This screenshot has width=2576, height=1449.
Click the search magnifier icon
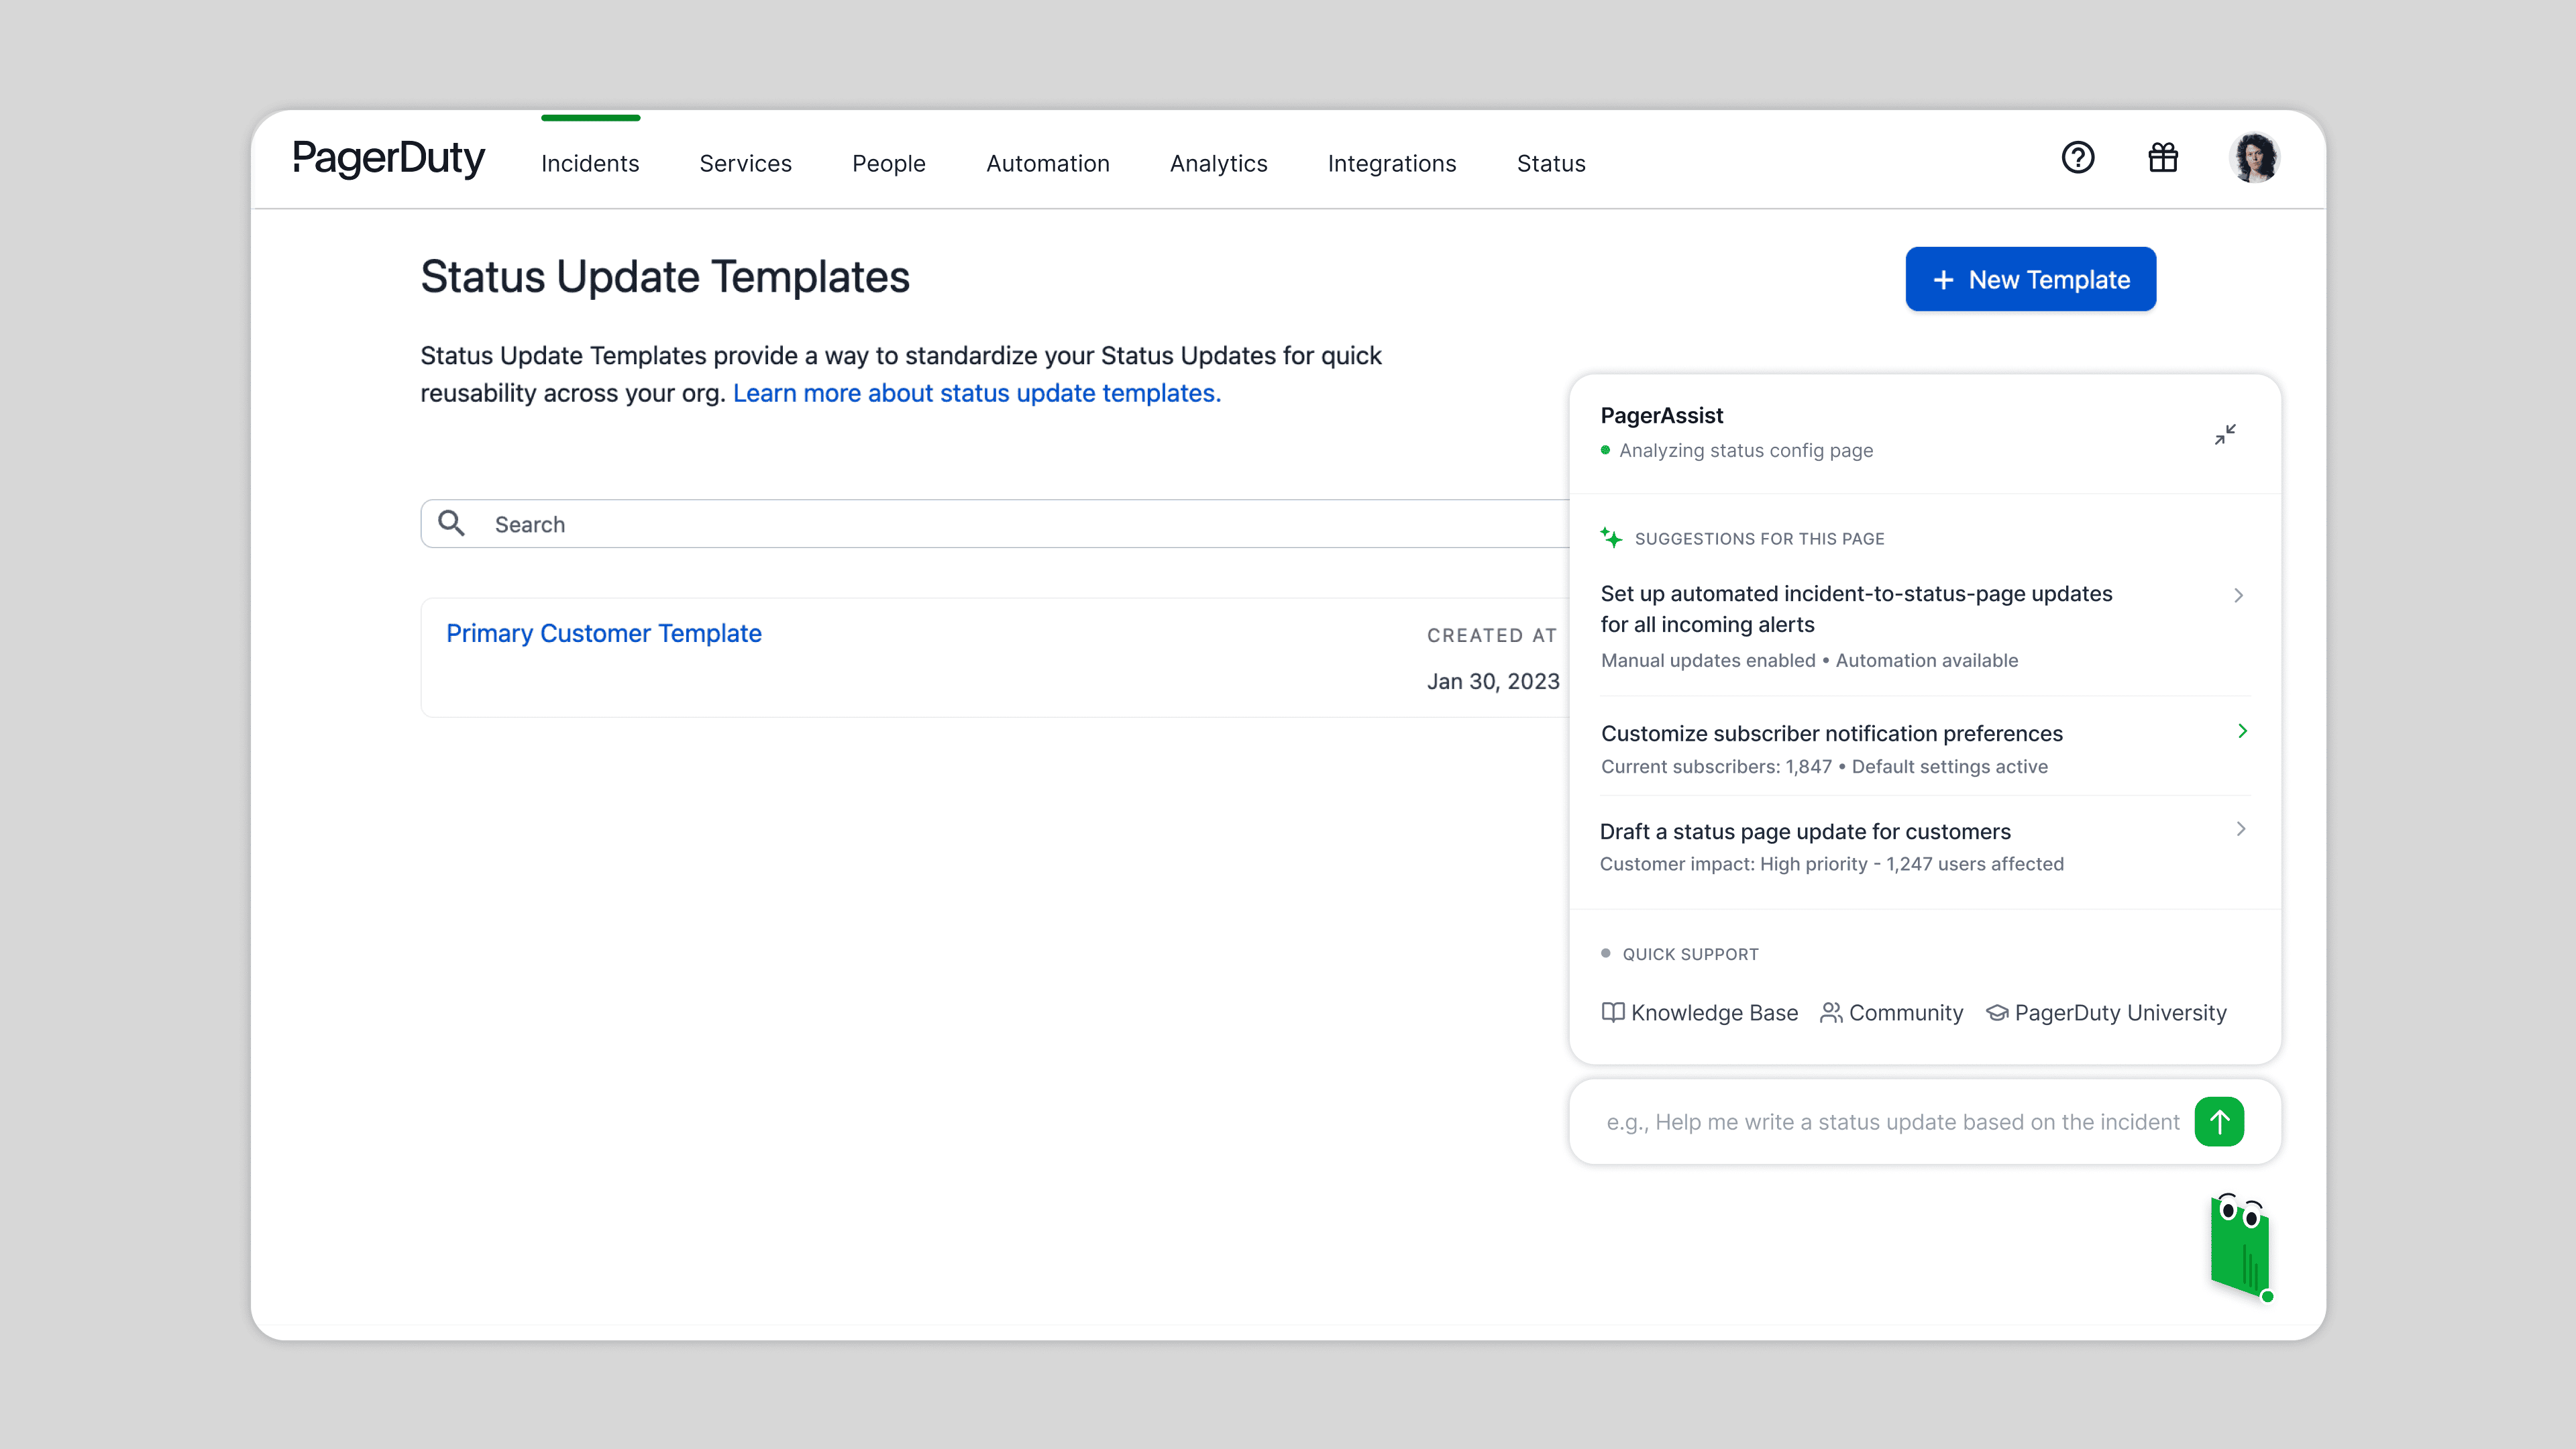point(451,523)
